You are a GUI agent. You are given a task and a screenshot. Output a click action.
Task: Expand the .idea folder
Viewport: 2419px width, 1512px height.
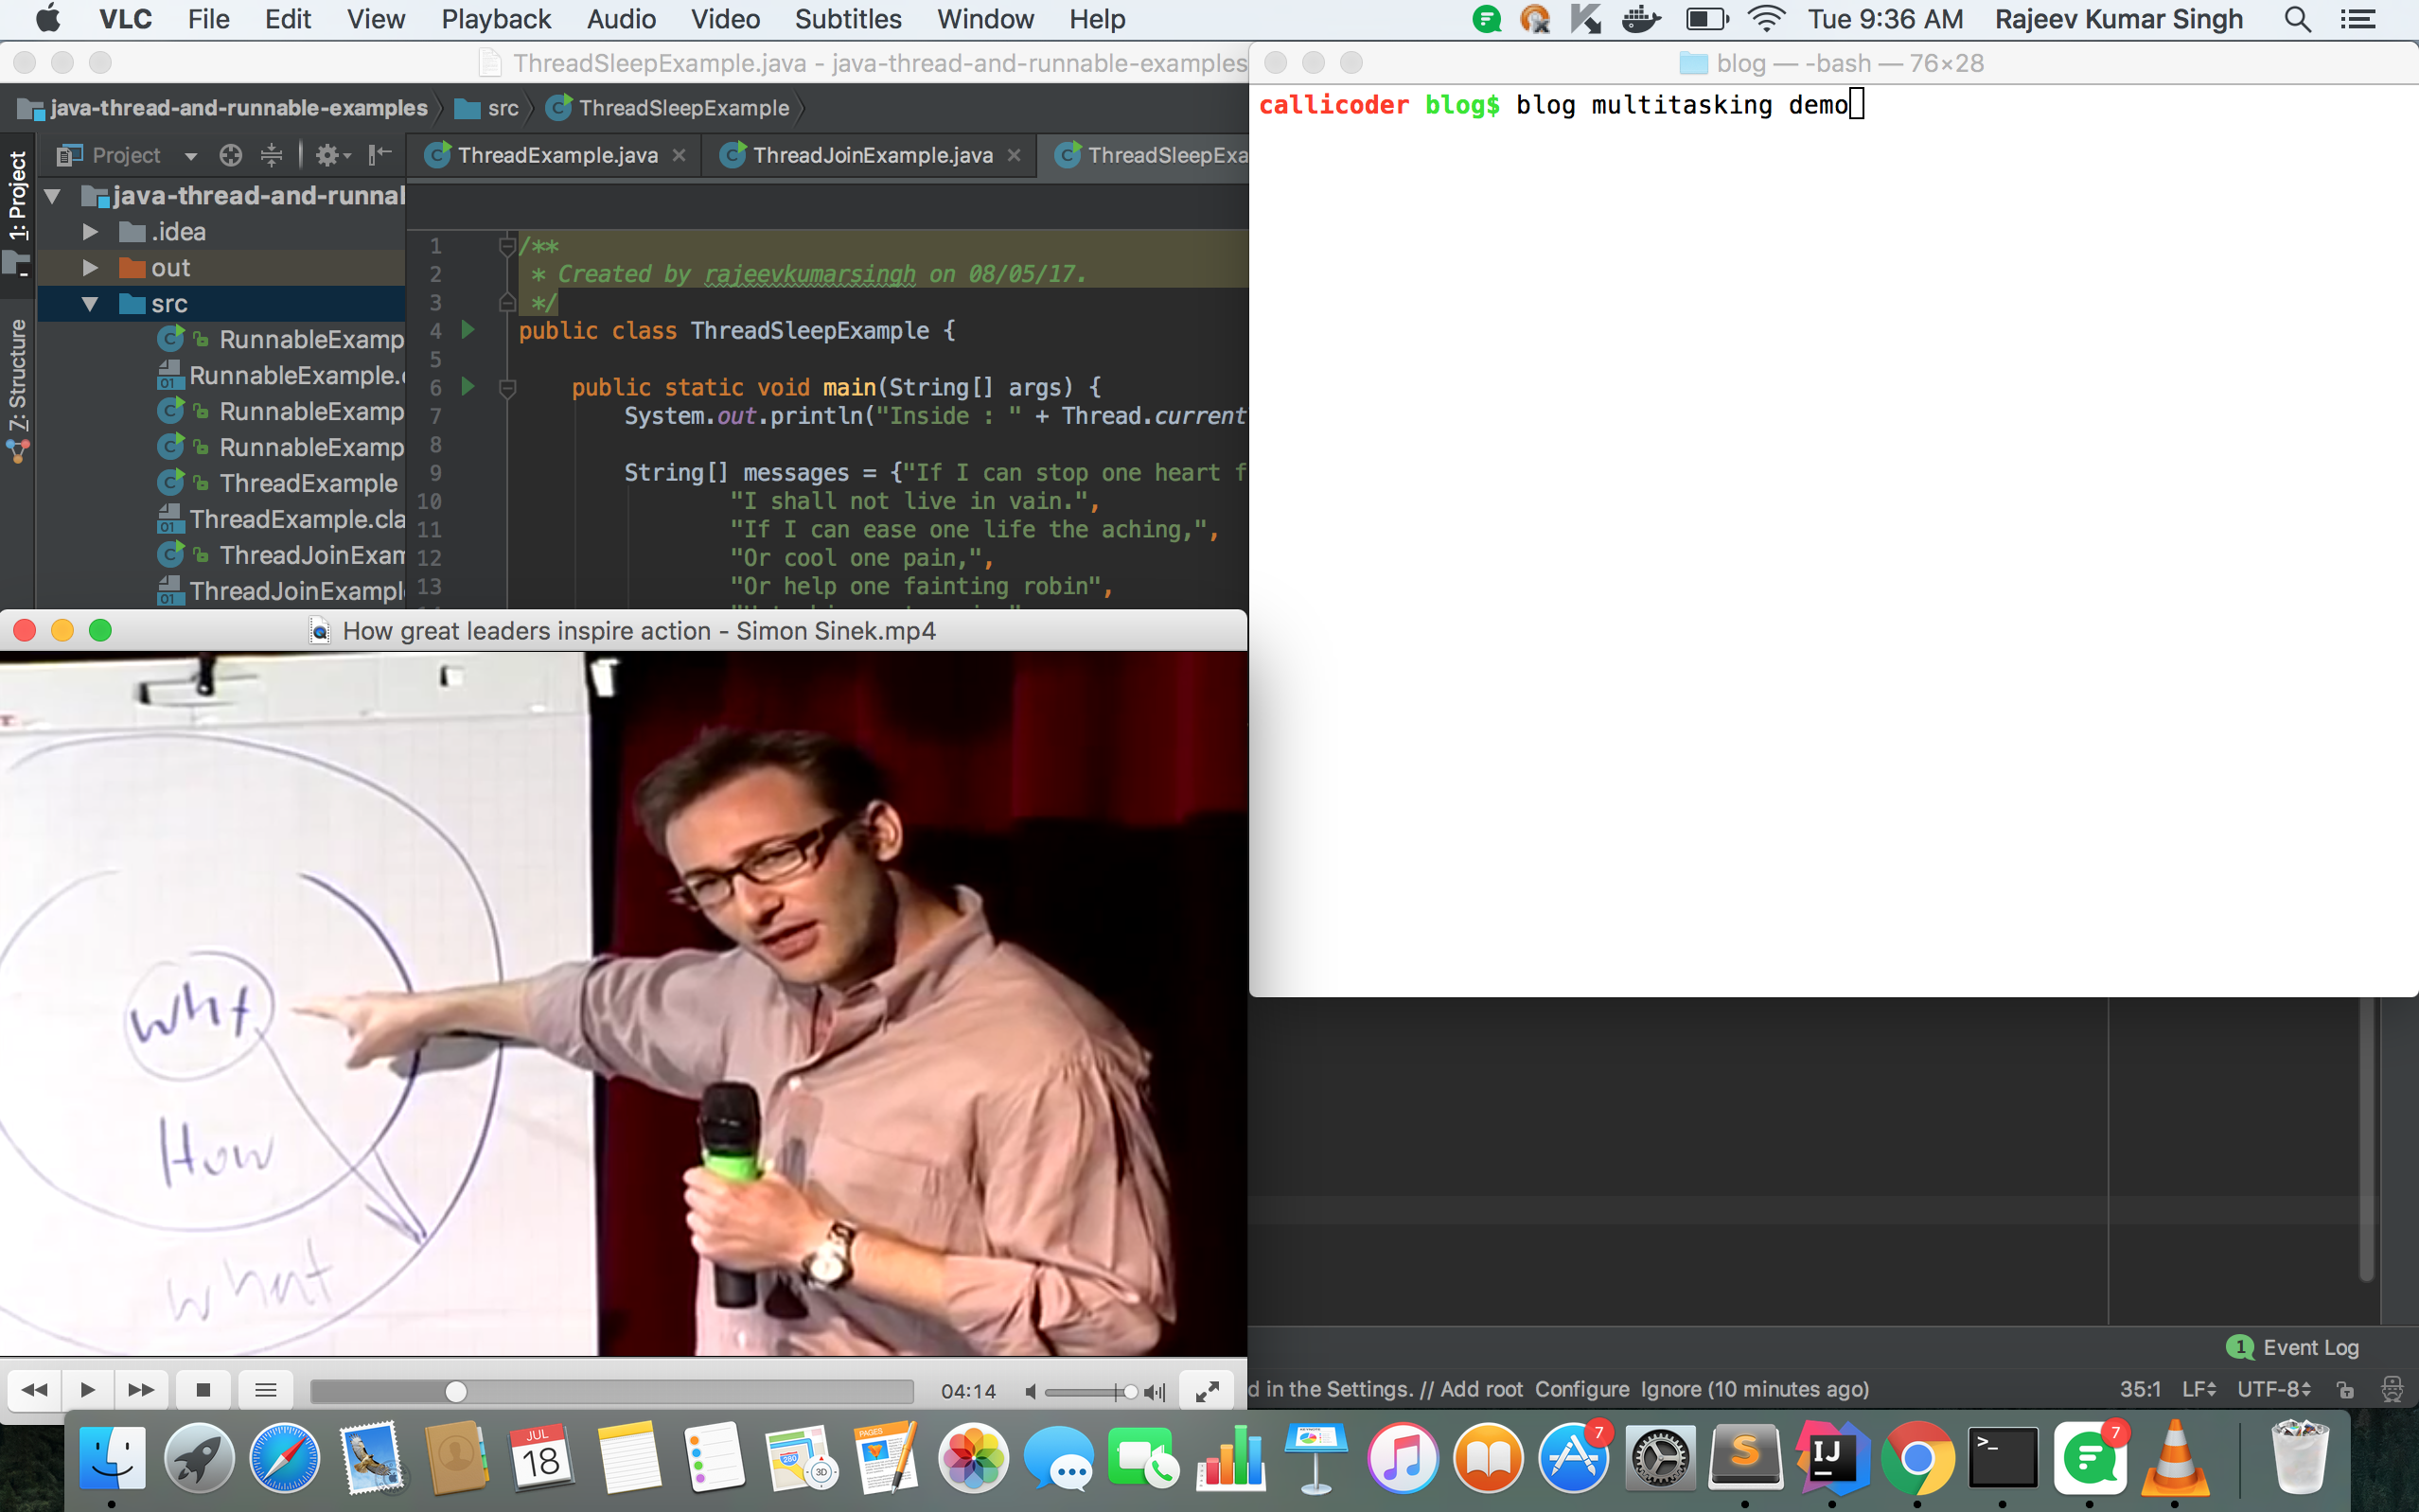[90, 232]
